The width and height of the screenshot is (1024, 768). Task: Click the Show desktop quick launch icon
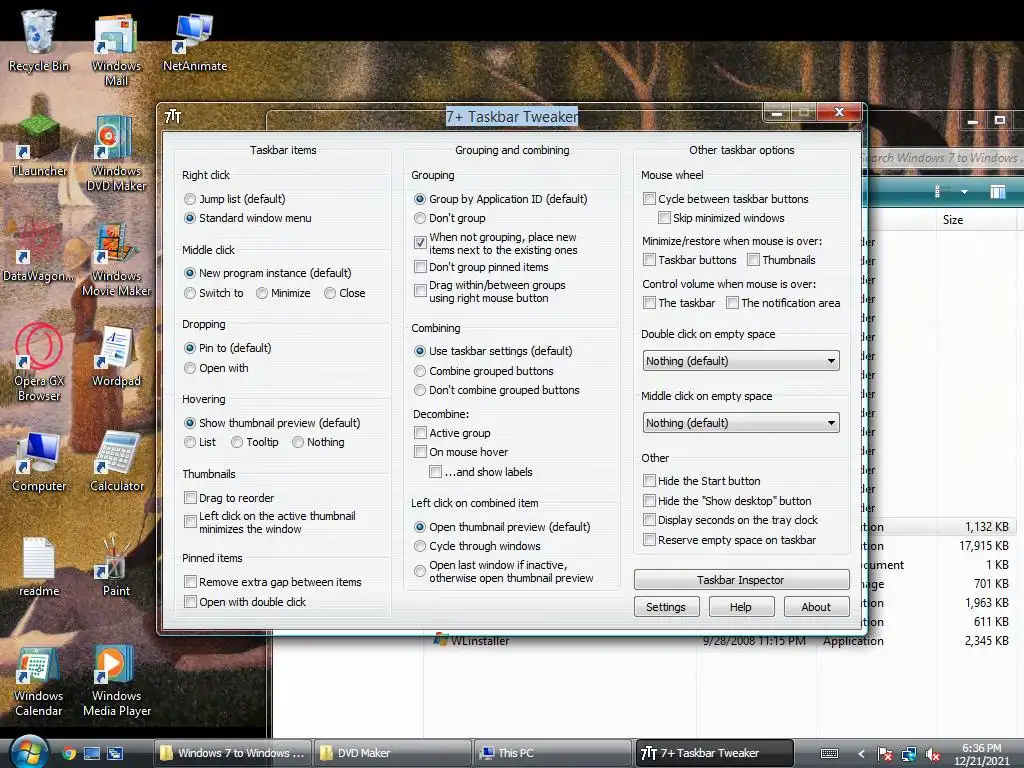click(92, 753)
